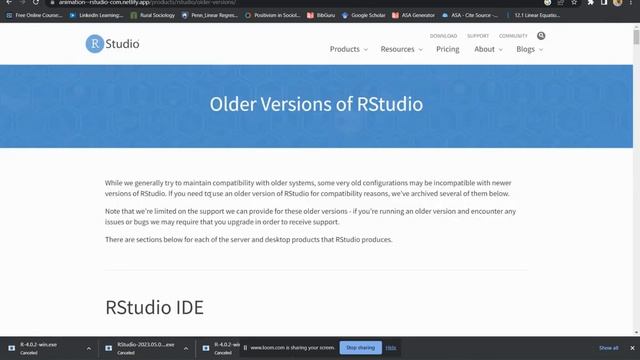
Task: Open options arrow for first R-4.0.2-win.exe download
Action: tap(89, 349)
